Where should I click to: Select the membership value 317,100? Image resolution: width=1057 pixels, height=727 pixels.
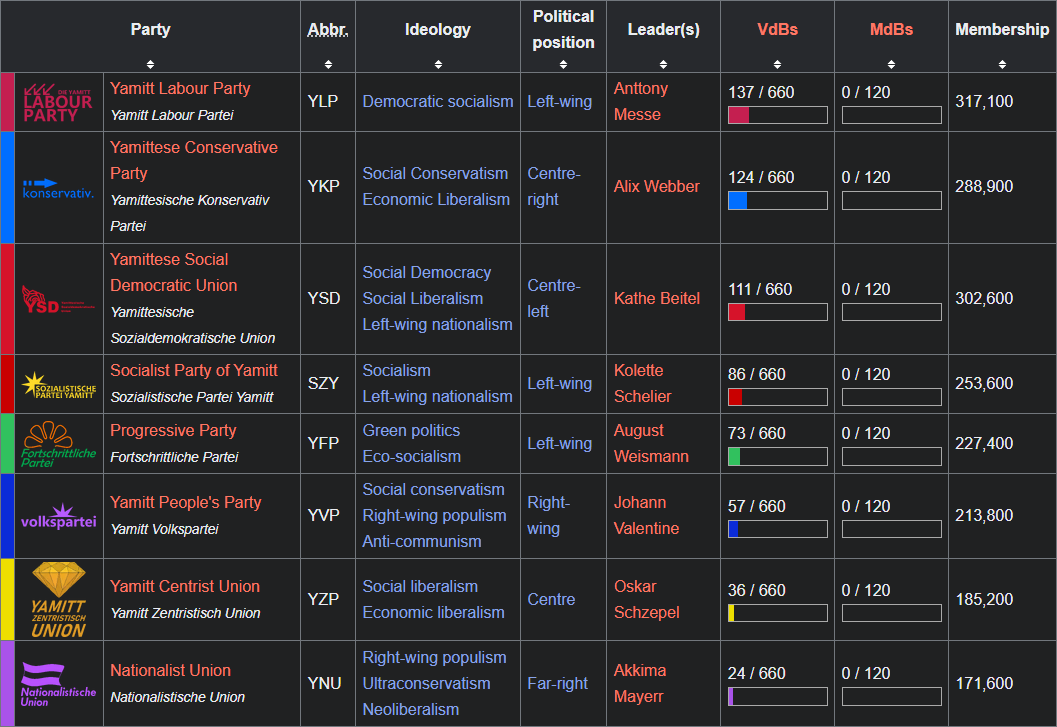[984, 101]
